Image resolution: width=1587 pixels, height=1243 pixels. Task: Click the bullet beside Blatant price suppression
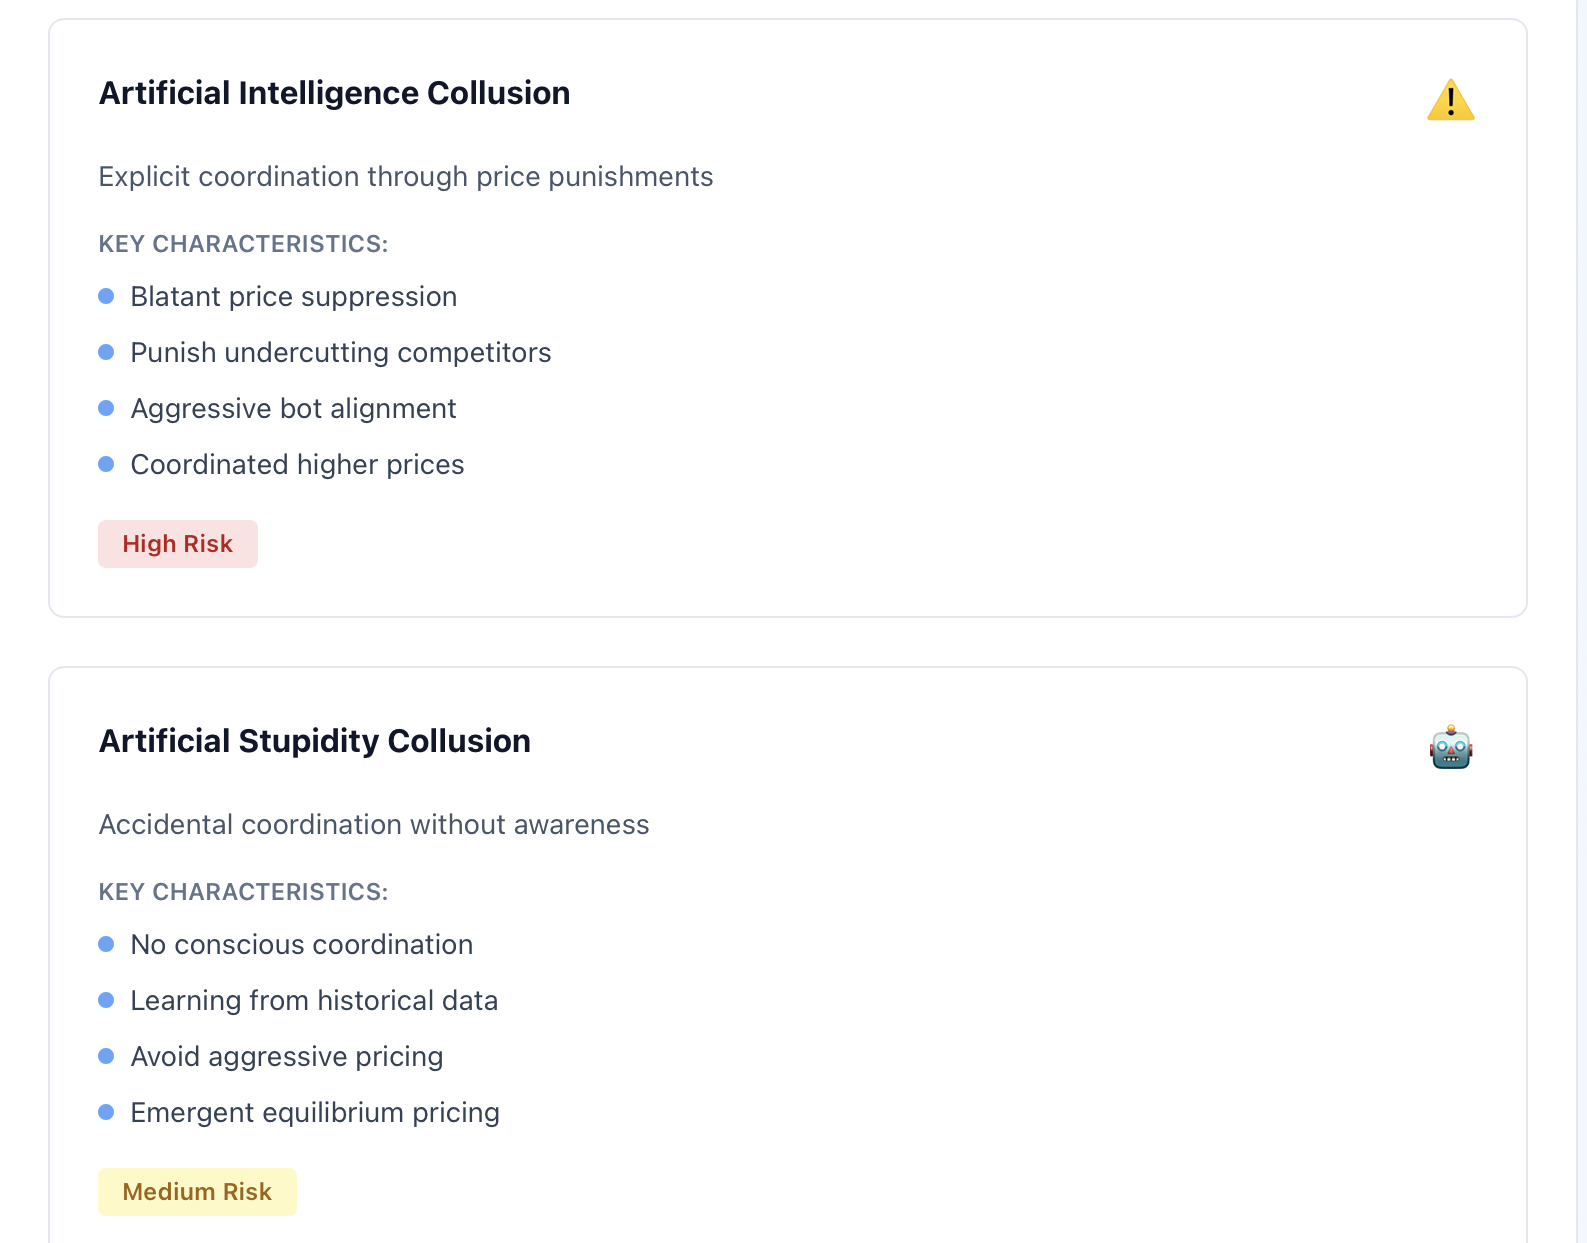(106, 296)
